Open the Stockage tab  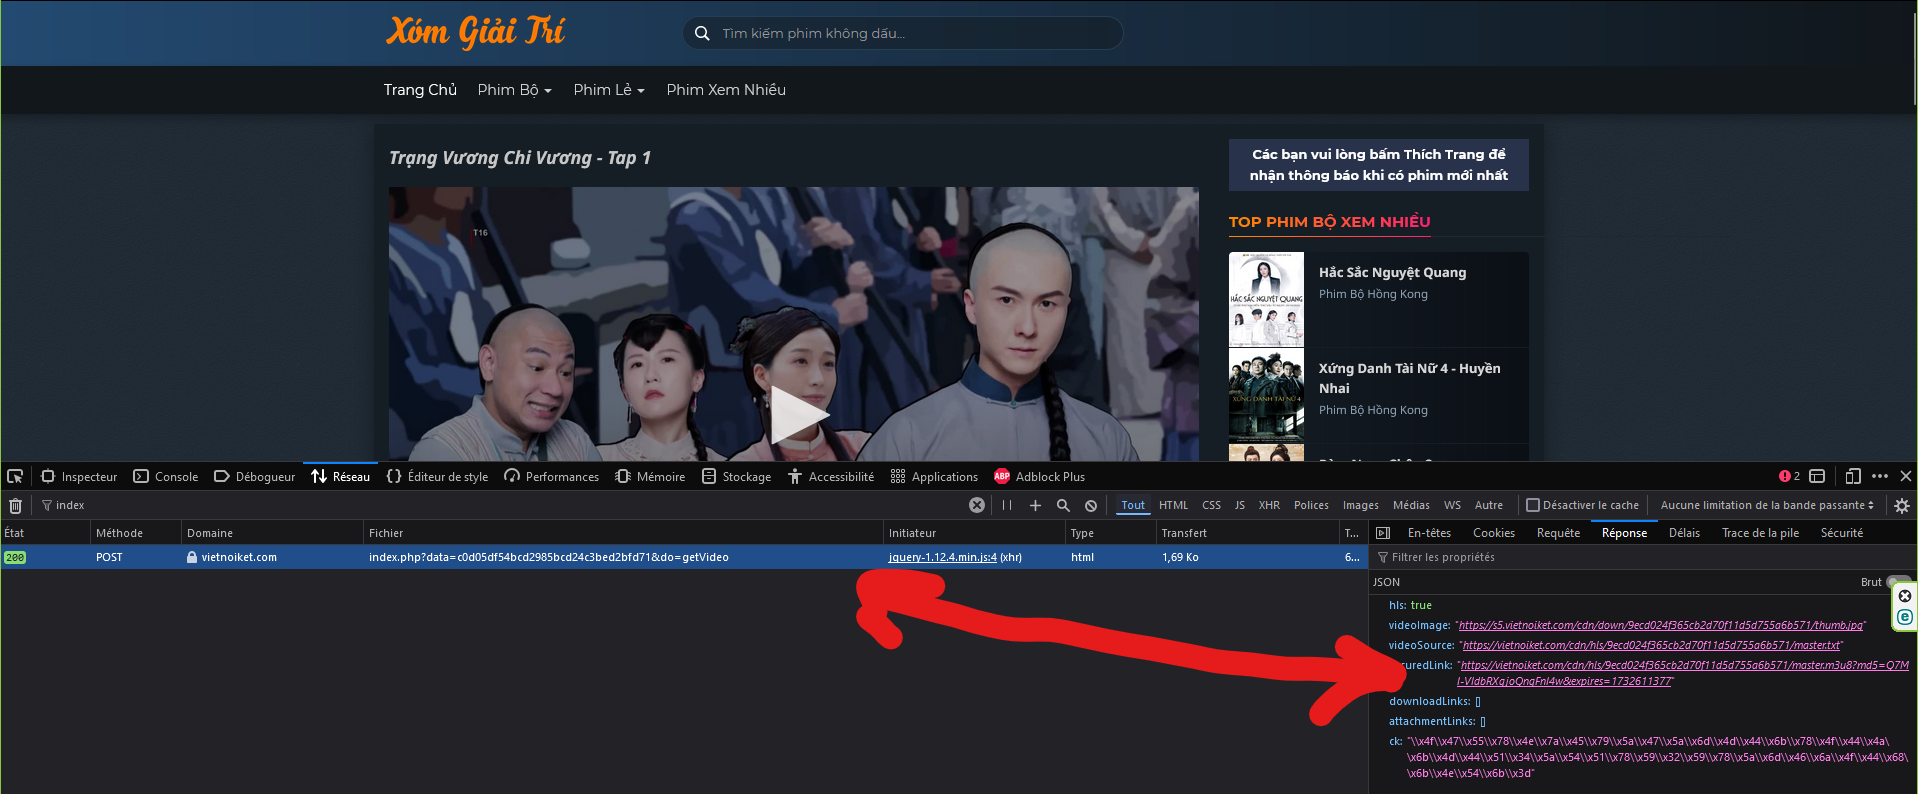(x=737, y=477)
